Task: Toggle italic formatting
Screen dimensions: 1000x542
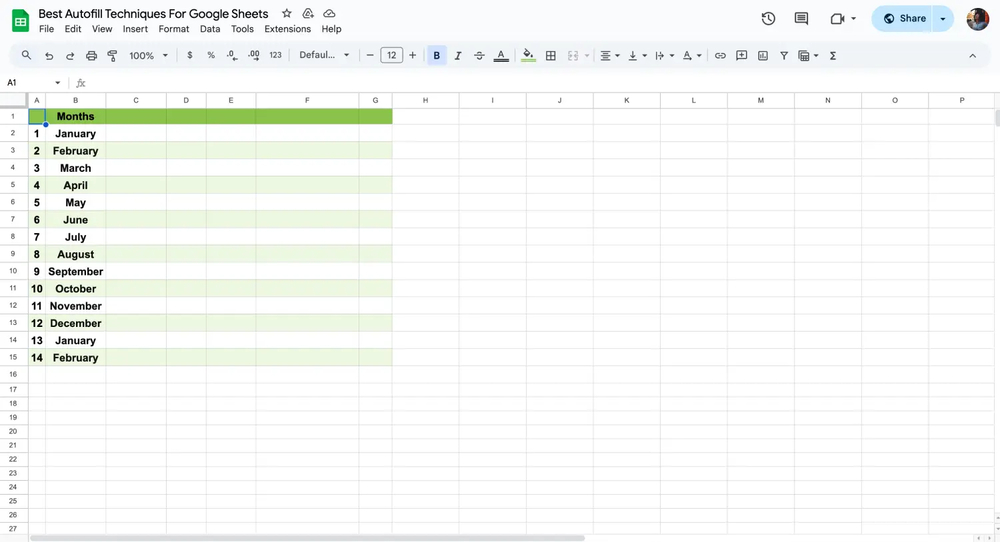Action: pos(458,56)
